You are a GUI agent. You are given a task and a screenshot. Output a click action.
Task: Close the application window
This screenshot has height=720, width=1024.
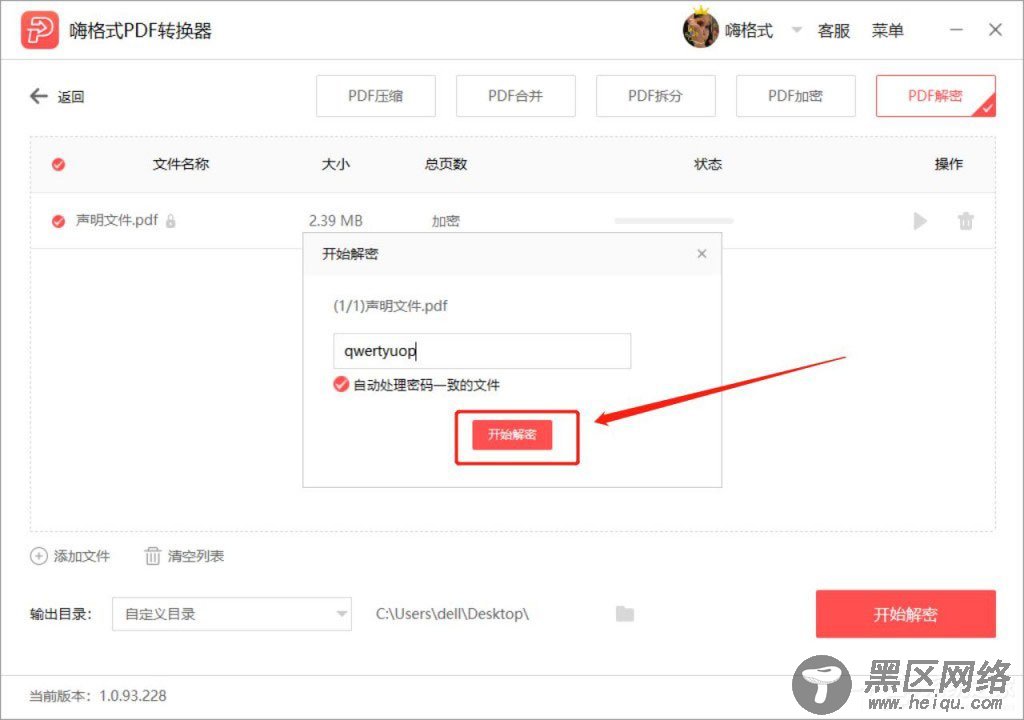point(995,30)
